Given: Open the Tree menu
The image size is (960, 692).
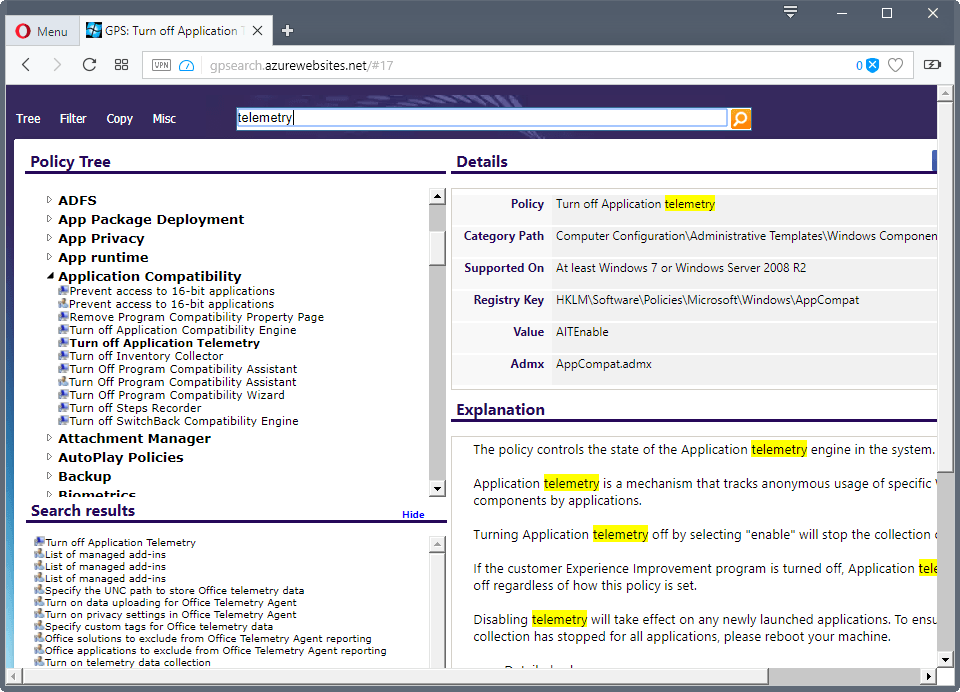Looking at the screenshot, I should click(28, 119).
